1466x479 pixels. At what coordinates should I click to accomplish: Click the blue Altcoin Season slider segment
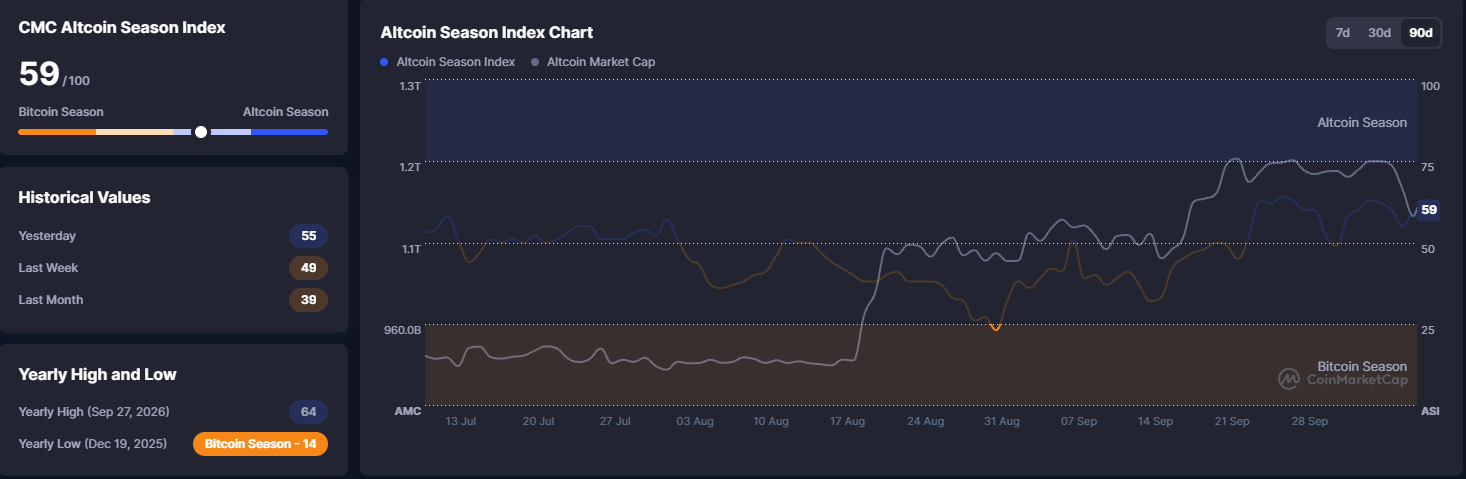pyautogui.click(x=289, y=132)
